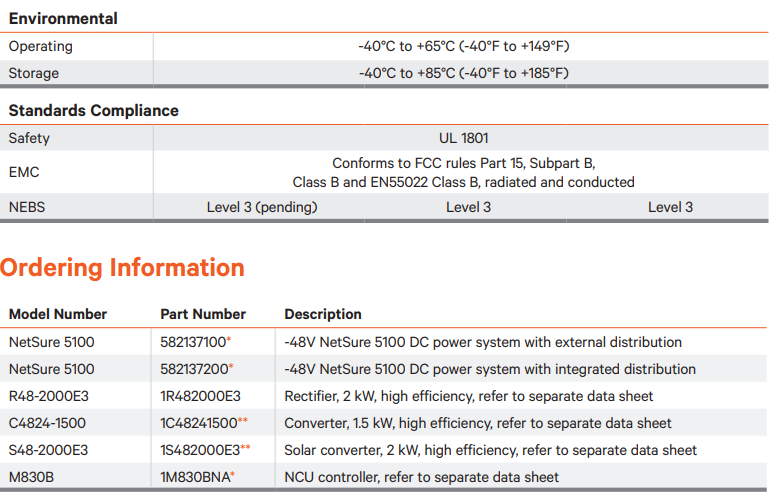Select storage range -40°C to +85°C text
This screenshot has width=778, height=495.
(x=463, y=73)
